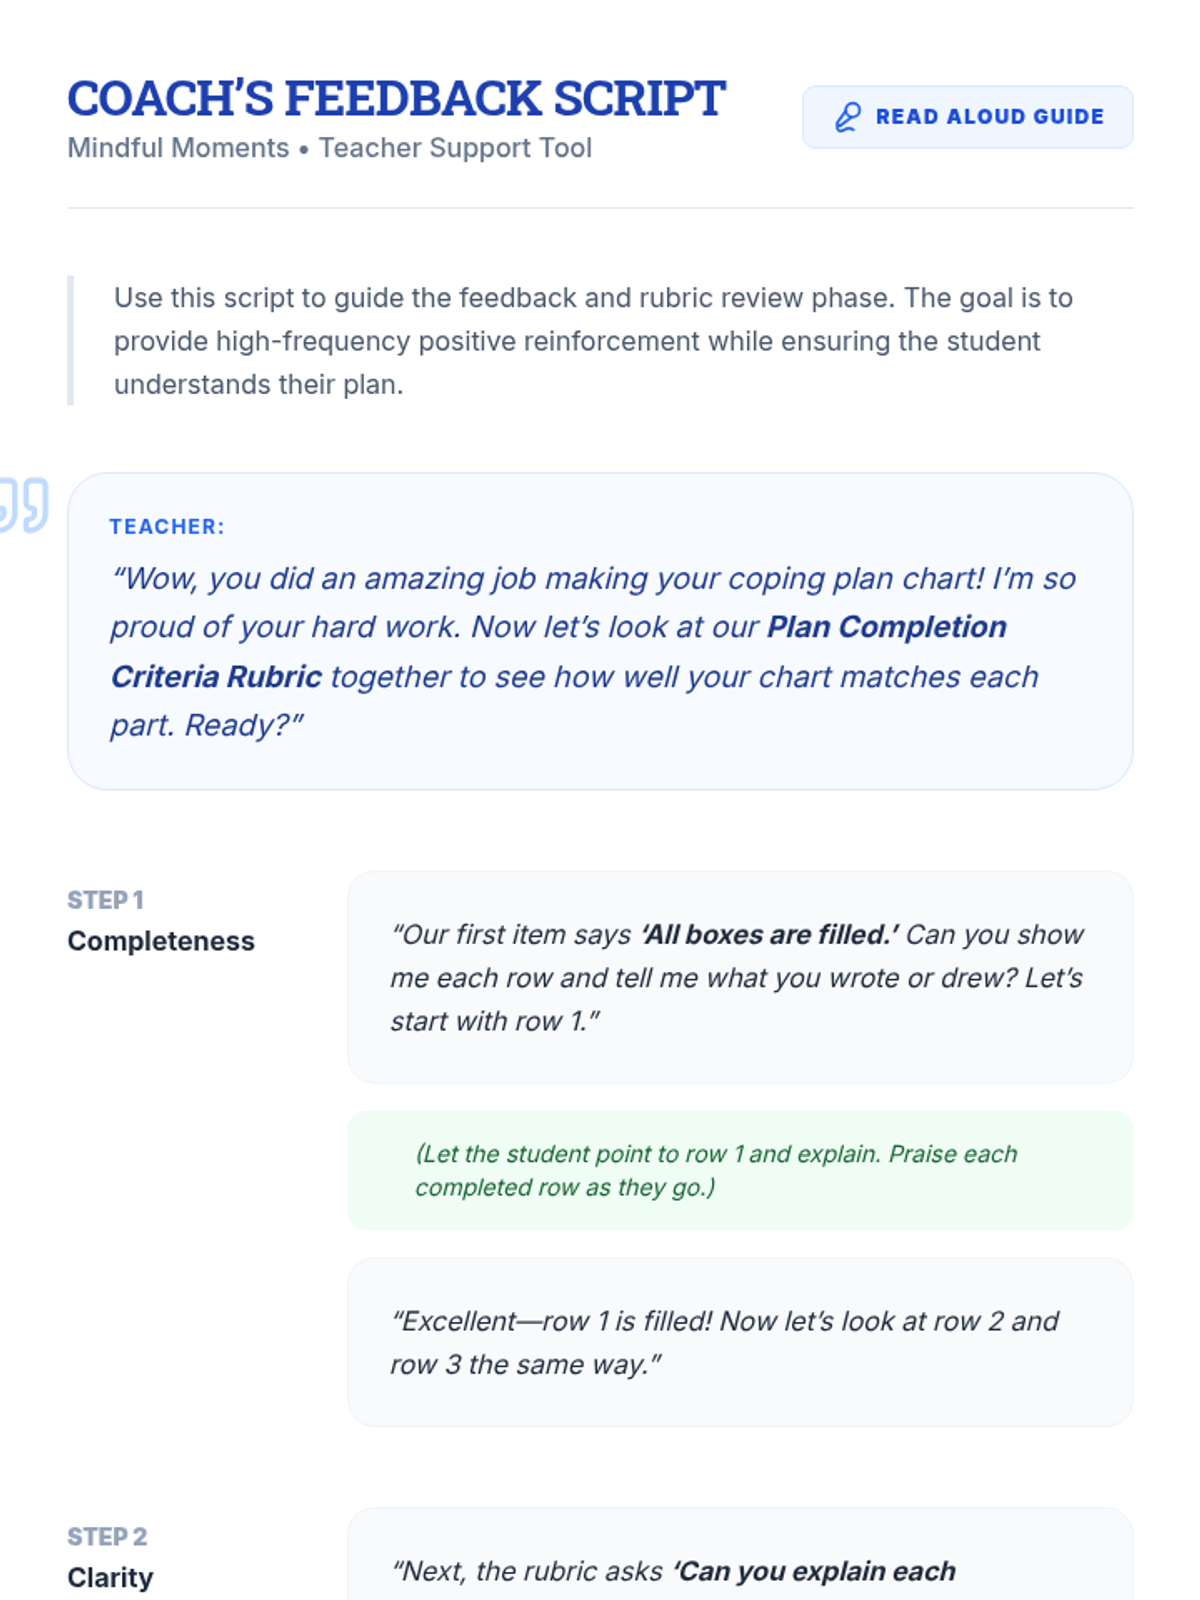Click the 'Can you explain each' bold phrase
1200x1600 pixels.
(814, 1571)
